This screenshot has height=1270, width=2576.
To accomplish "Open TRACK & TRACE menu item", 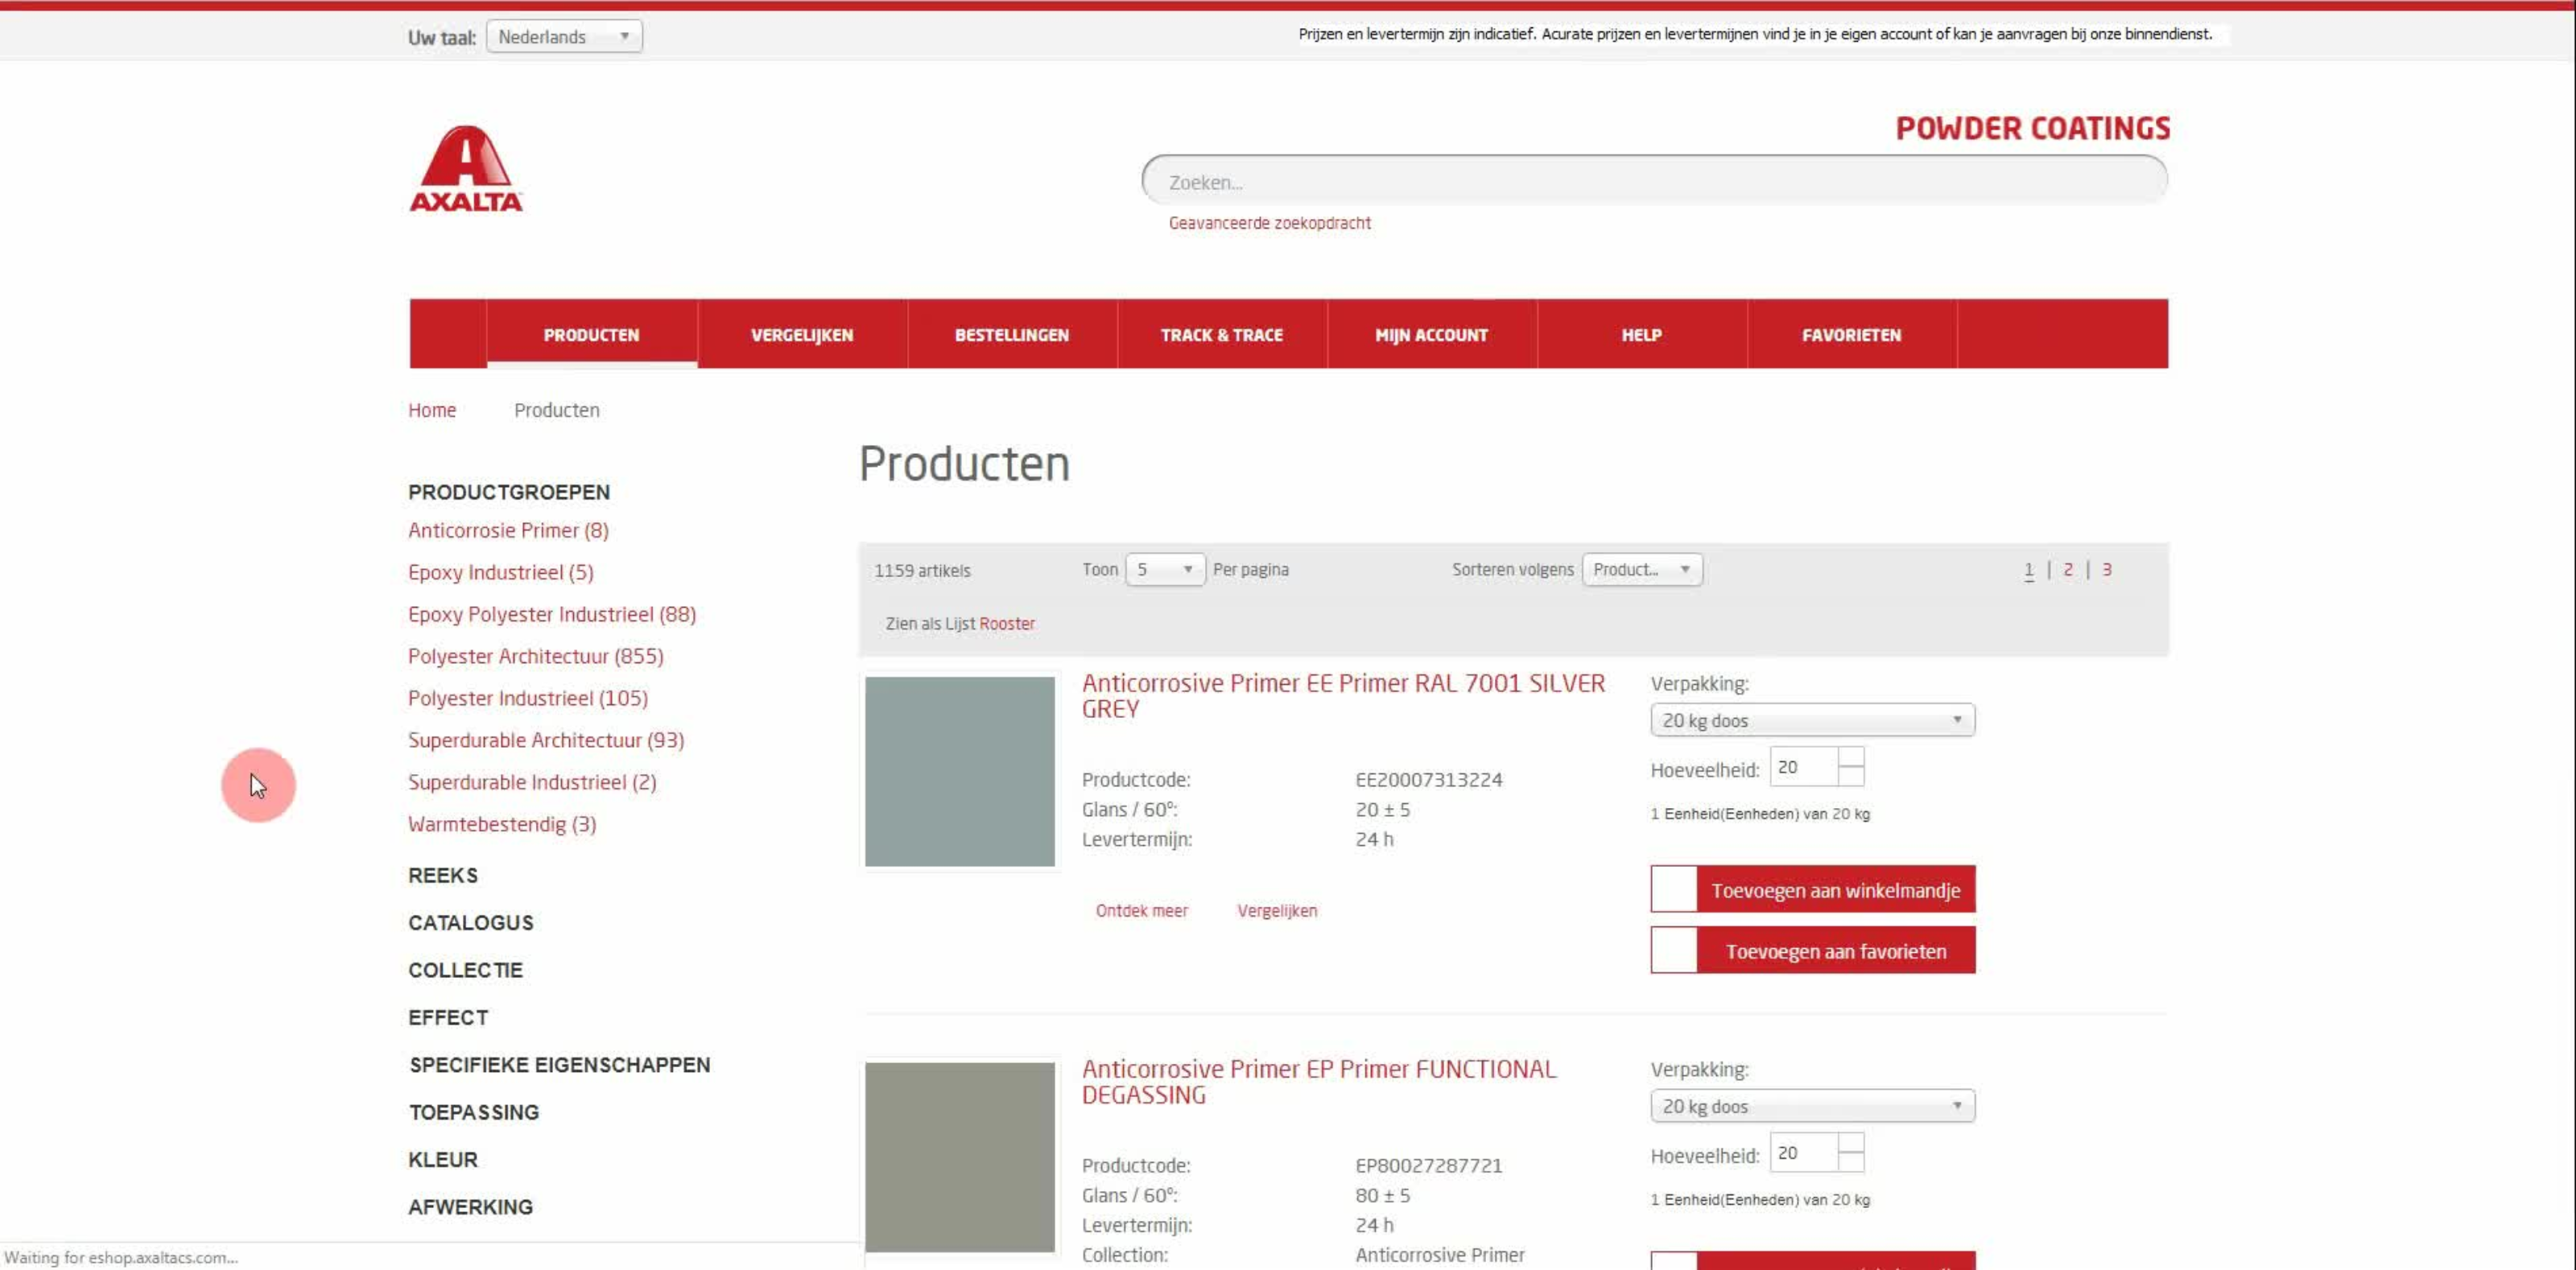I will click(x=1222, y=334).
